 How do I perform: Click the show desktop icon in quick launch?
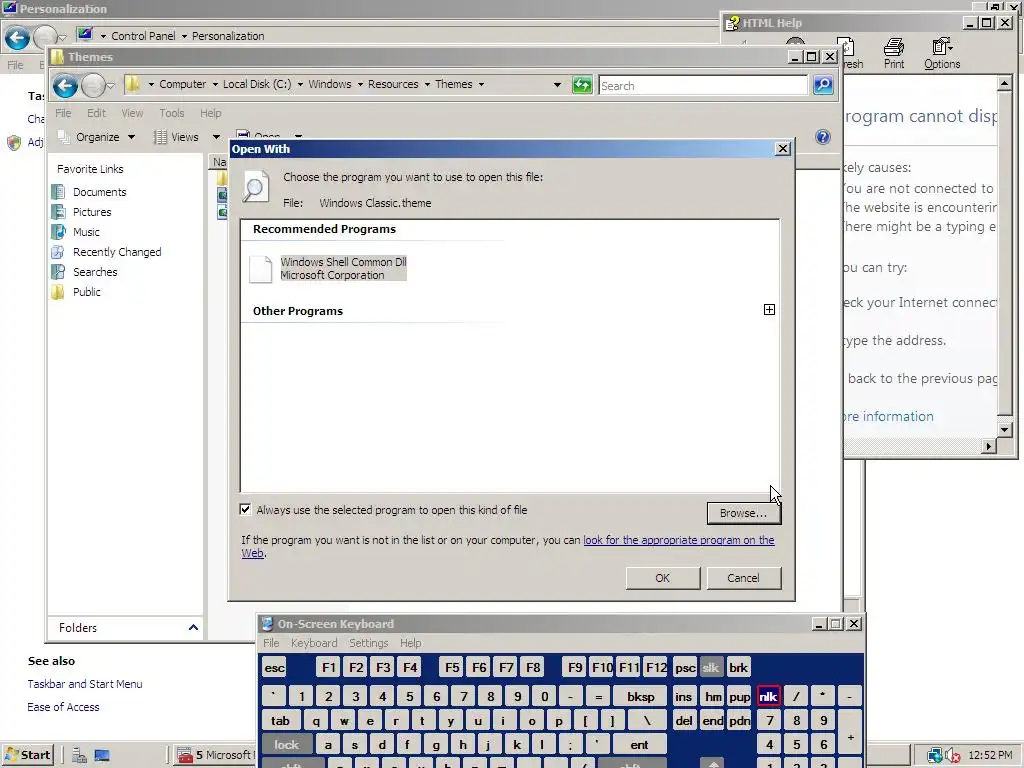click(x=102, y=756)
